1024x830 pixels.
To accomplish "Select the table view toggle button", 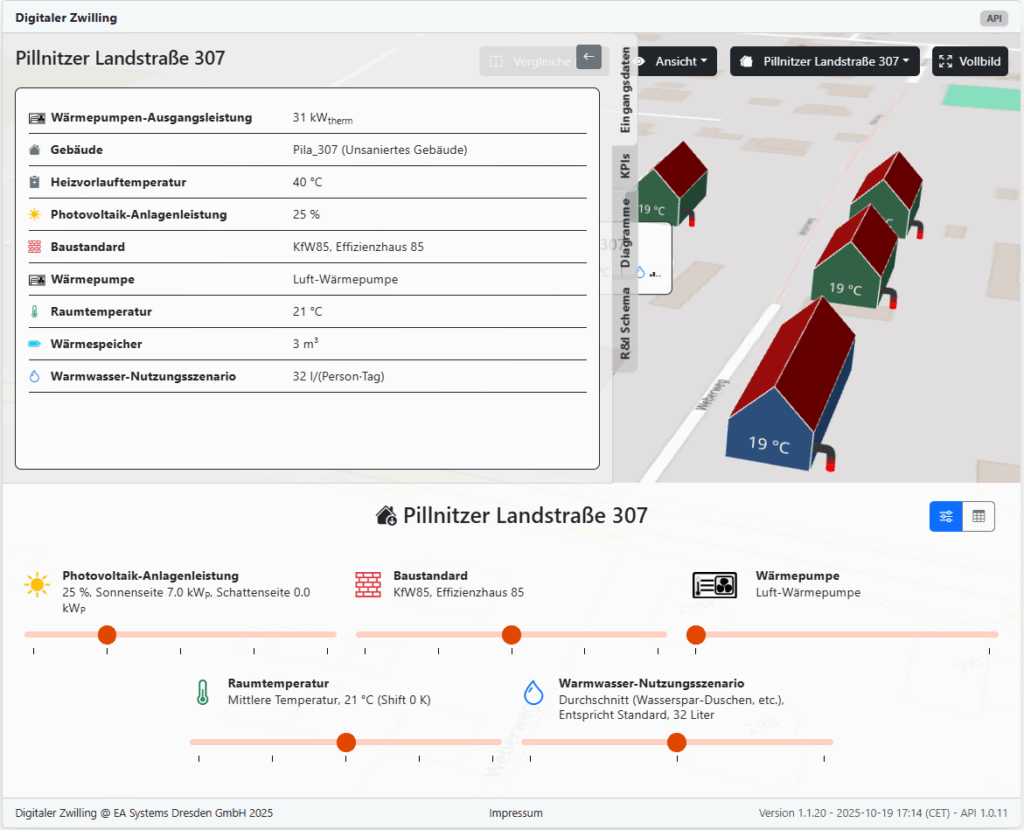I will pyautogui.click(x=978, y=517).
